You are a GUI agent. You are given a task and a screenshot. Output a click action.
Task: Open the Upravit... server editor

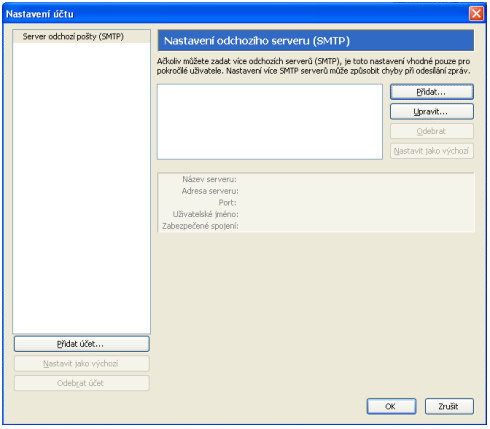(432, 111)
